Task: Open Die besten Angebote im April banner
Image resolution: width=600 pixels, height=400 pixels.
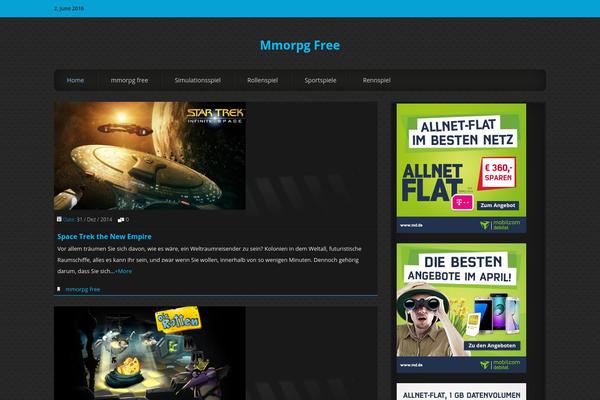Action: pos(461,308)
